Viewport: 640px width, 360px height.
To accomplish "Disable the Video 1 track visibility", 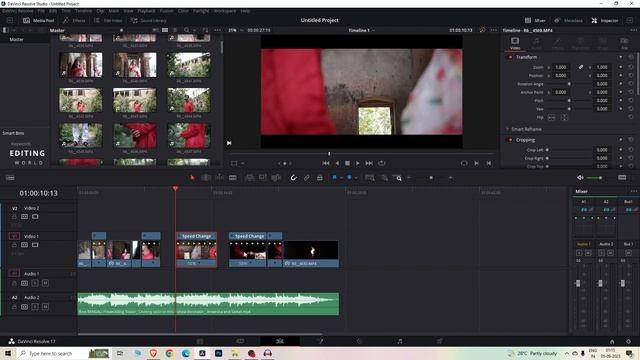I will click(x=35, y=245).
